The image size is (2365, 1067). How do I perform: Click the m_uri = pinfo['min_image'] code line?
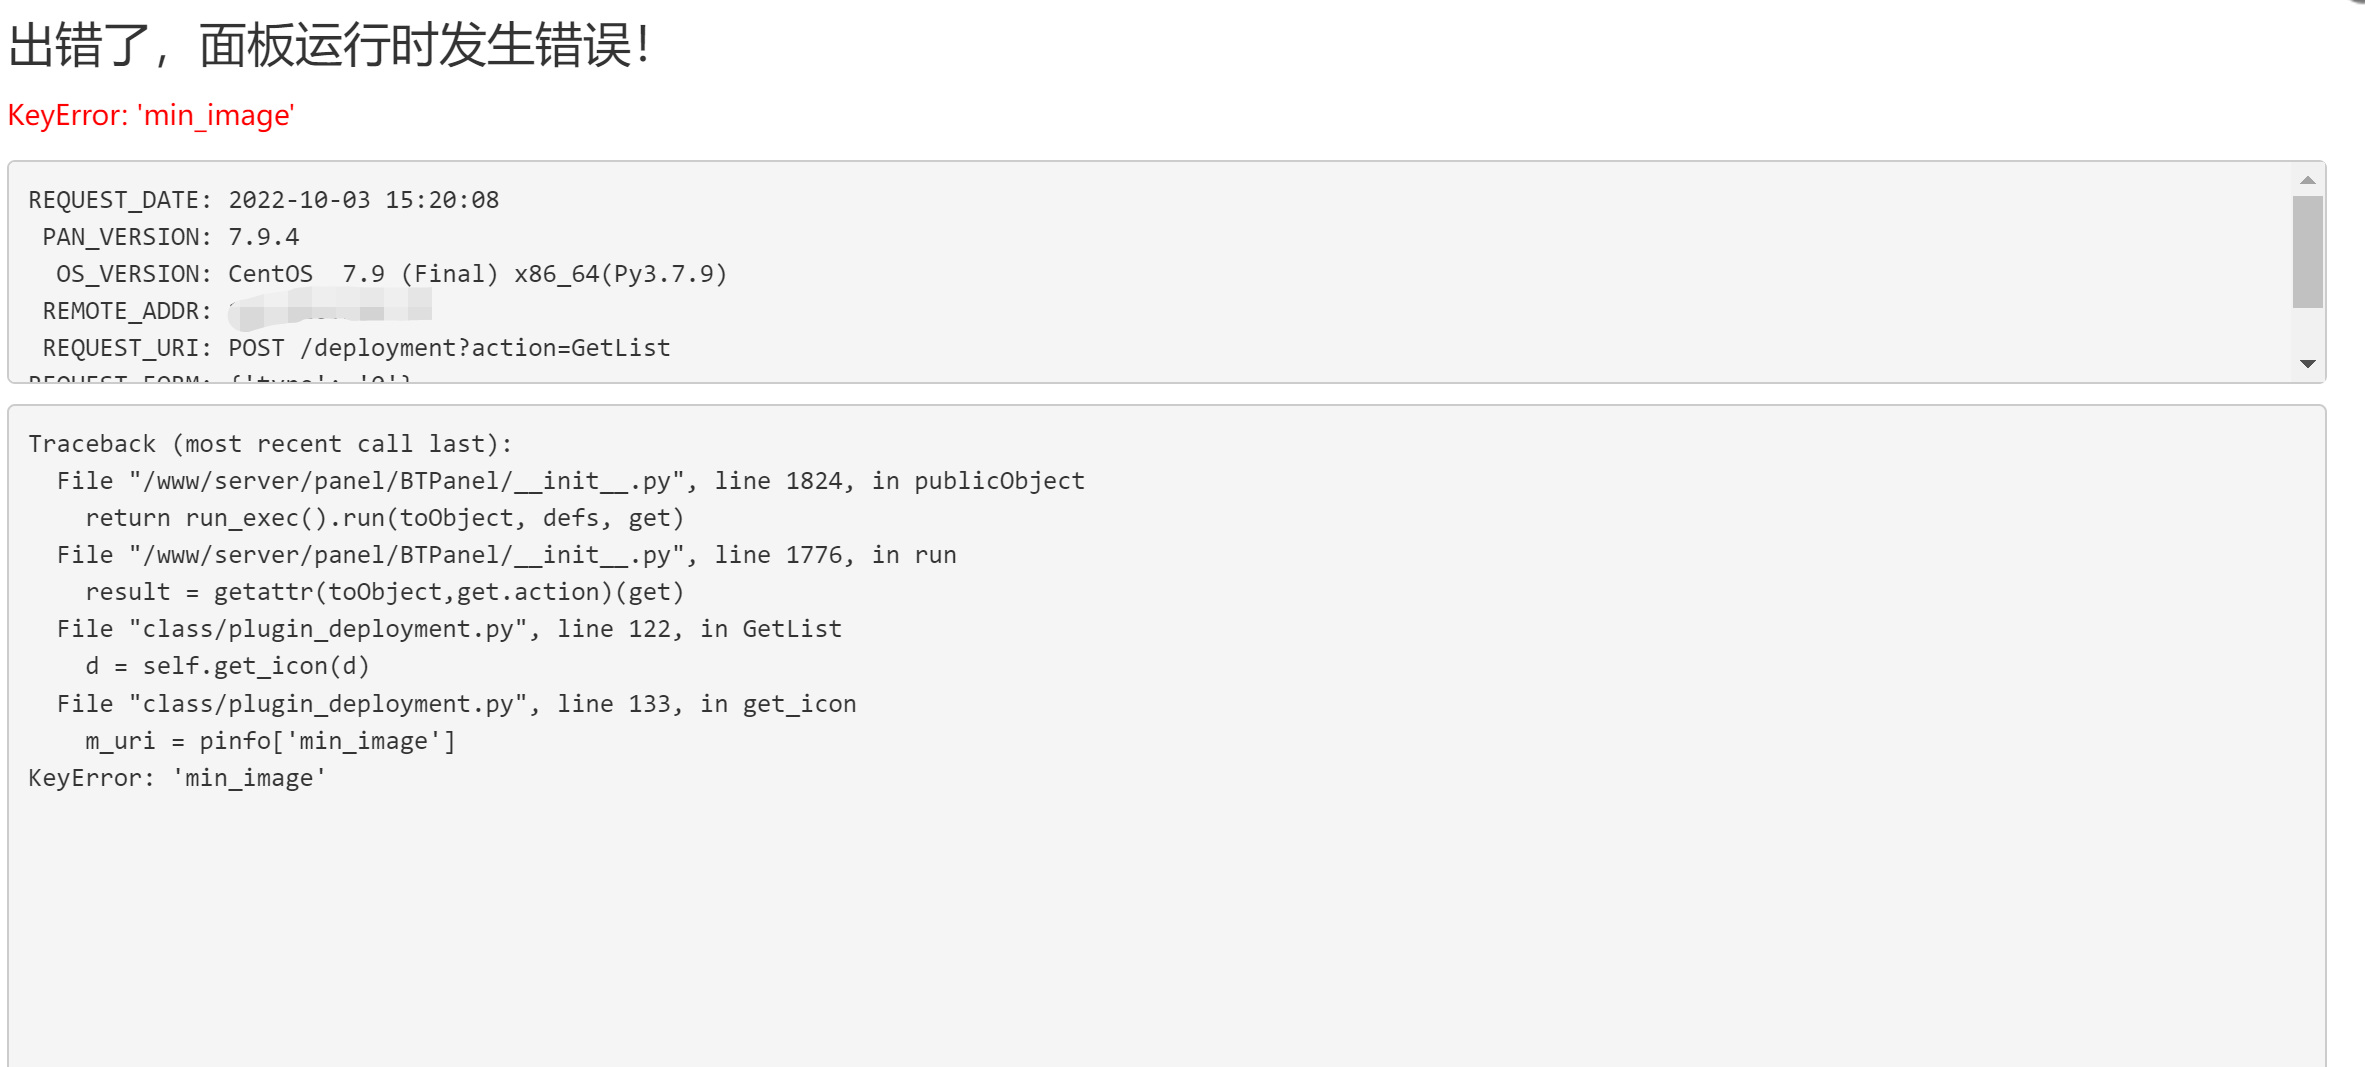click(x=270, y=741)
